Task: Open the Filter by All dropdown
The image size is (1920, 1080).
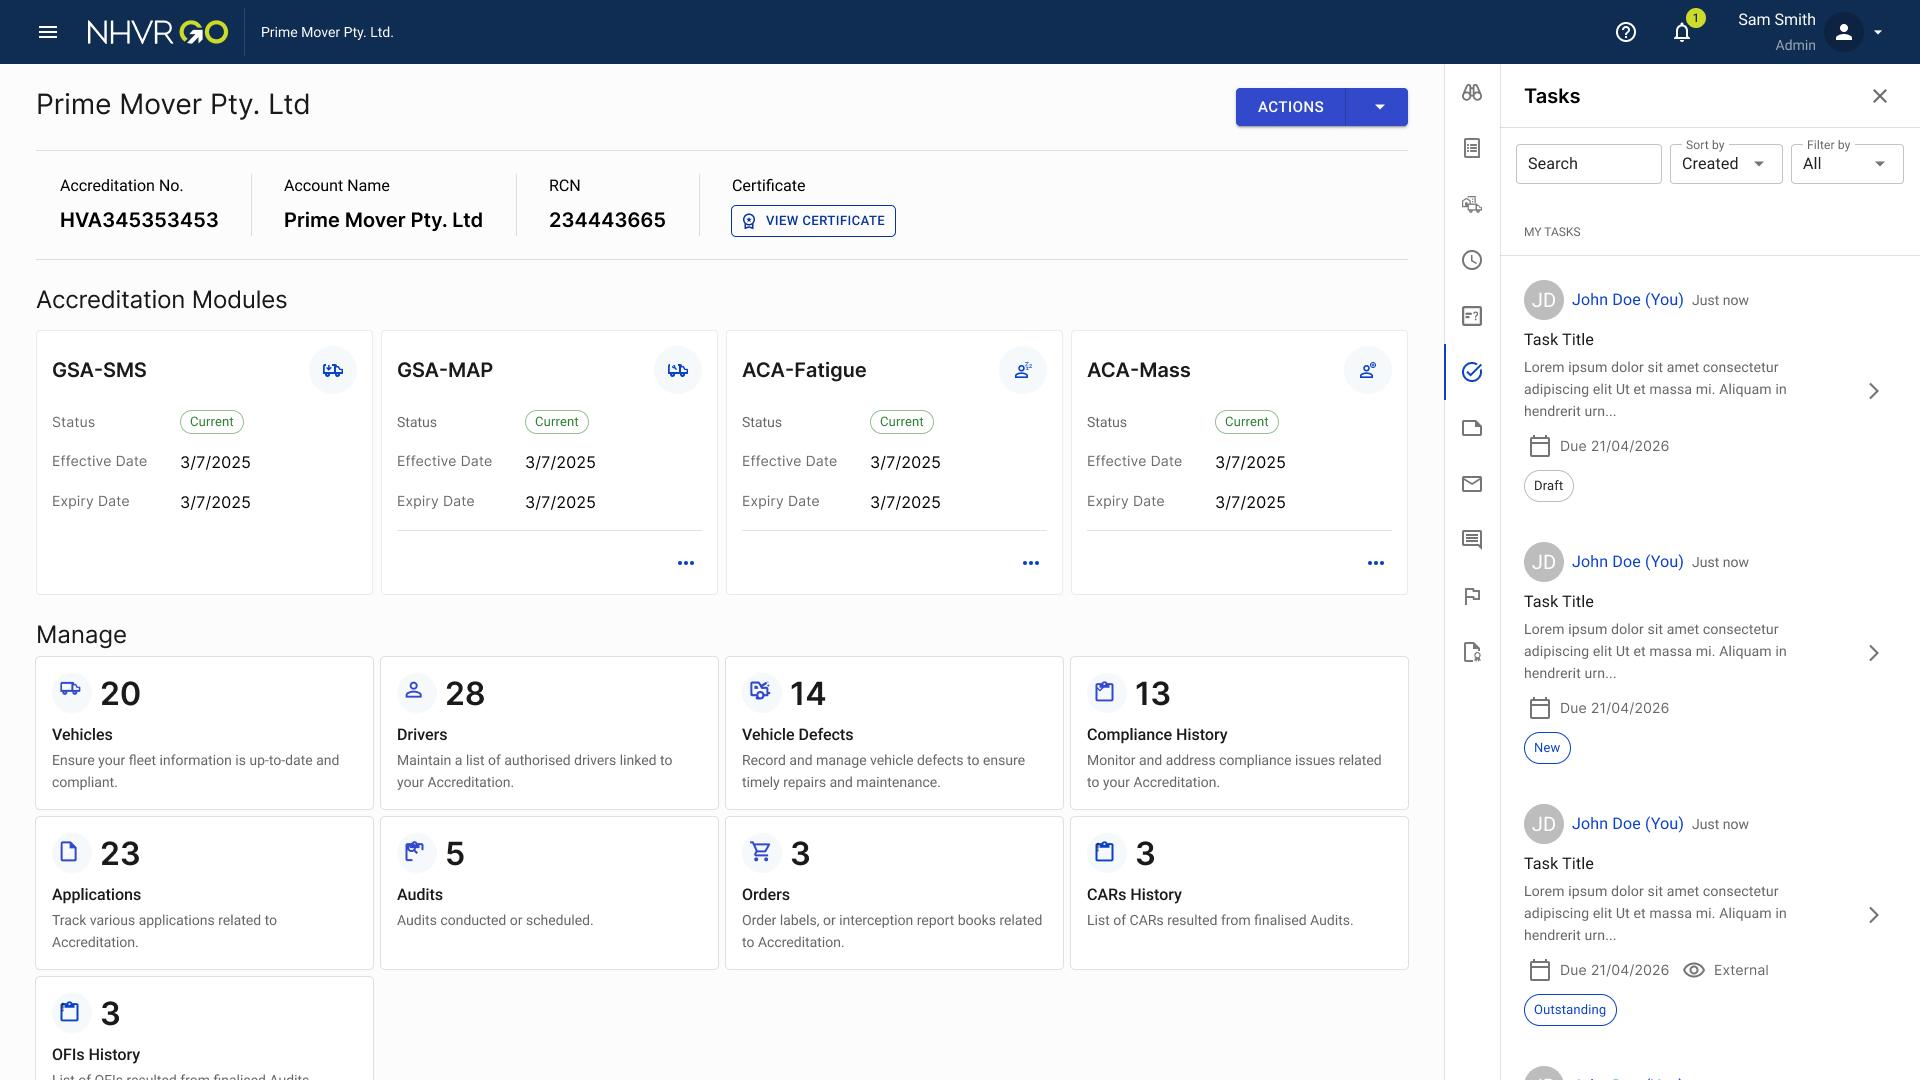Action: [x=1847, y=164]
